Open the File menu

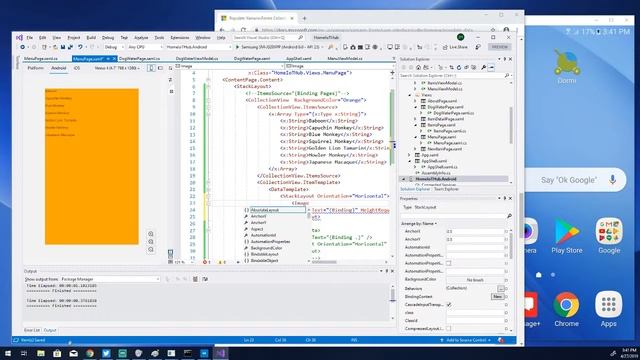pyautogui.click(x=30, y=38)
